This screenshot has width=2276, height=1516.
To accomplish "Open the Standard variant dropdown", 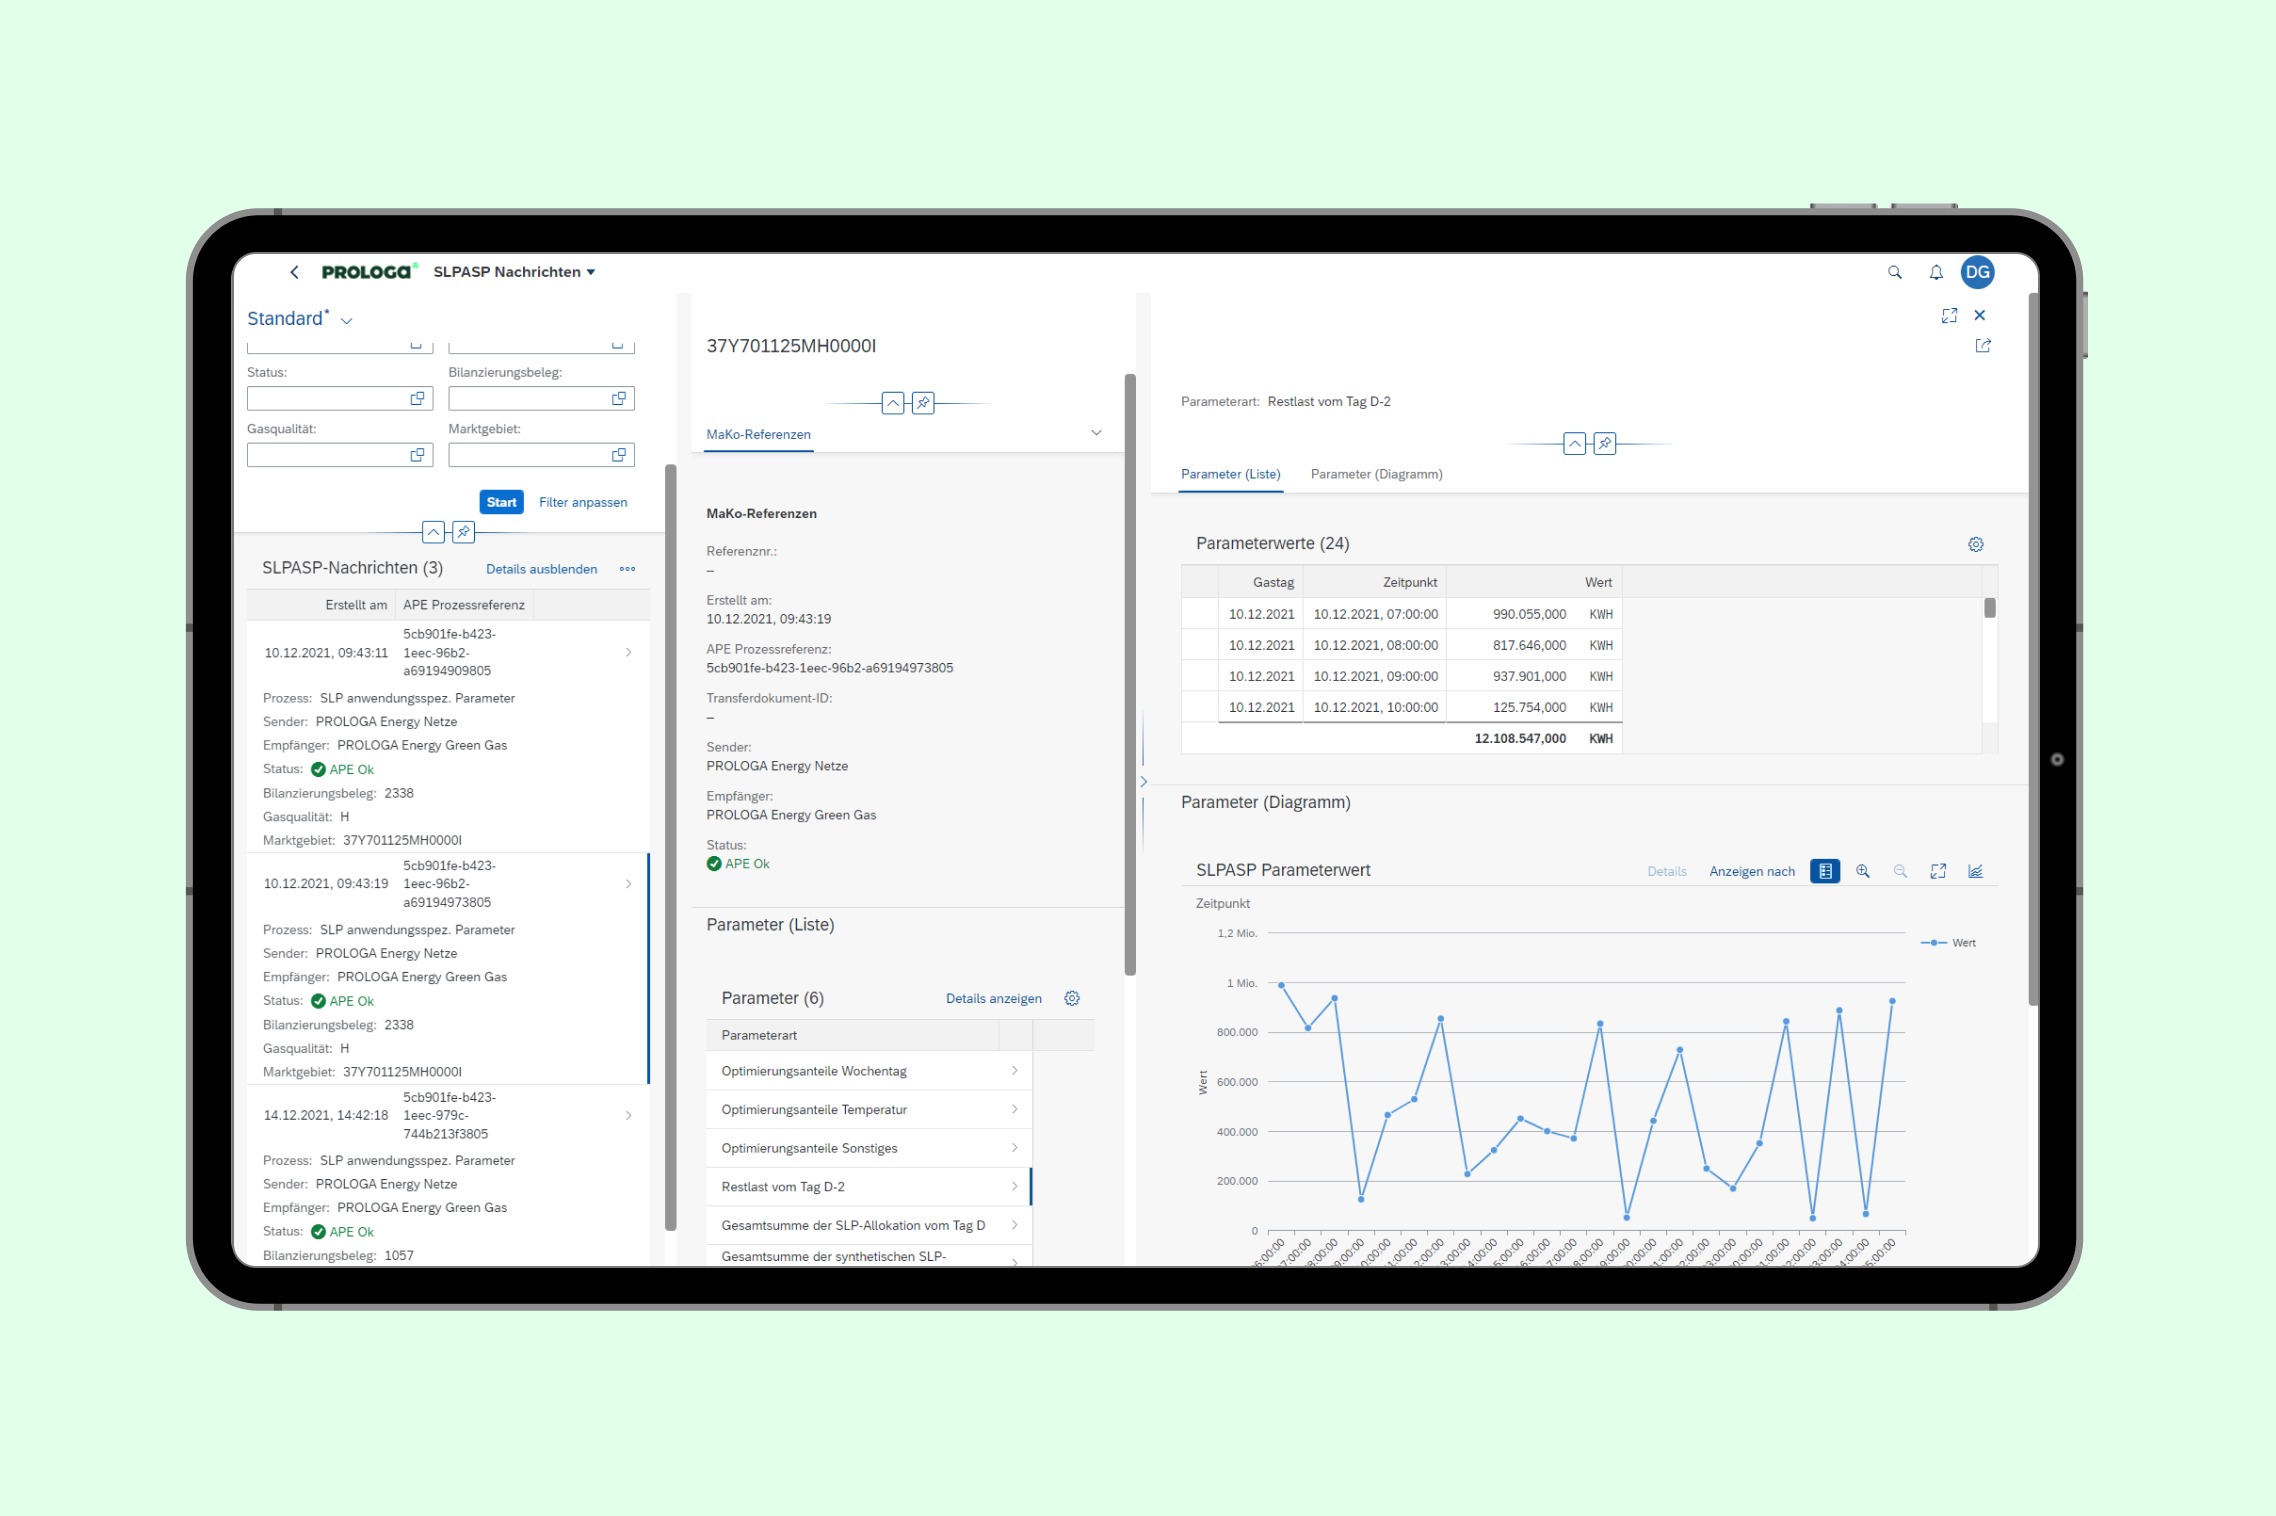I will [347, 320].
